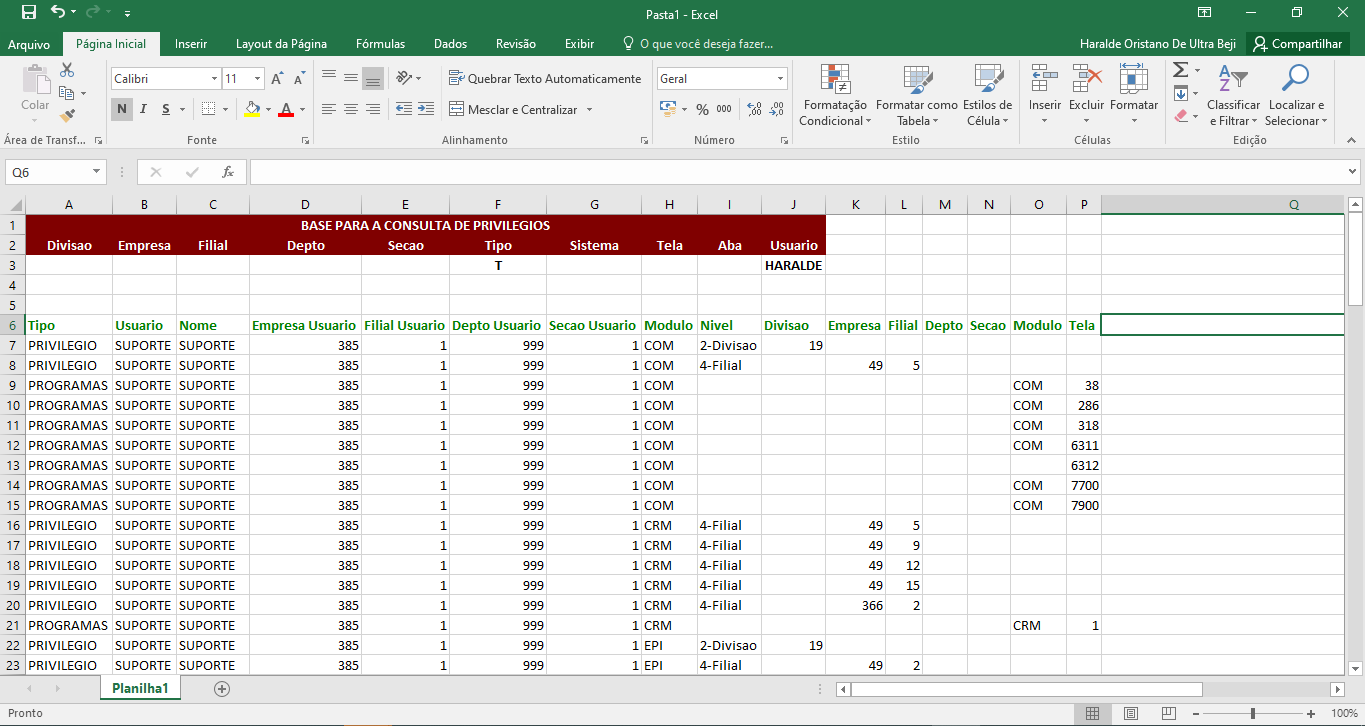Click the zoom slider handle

(x=1253, y=714)
